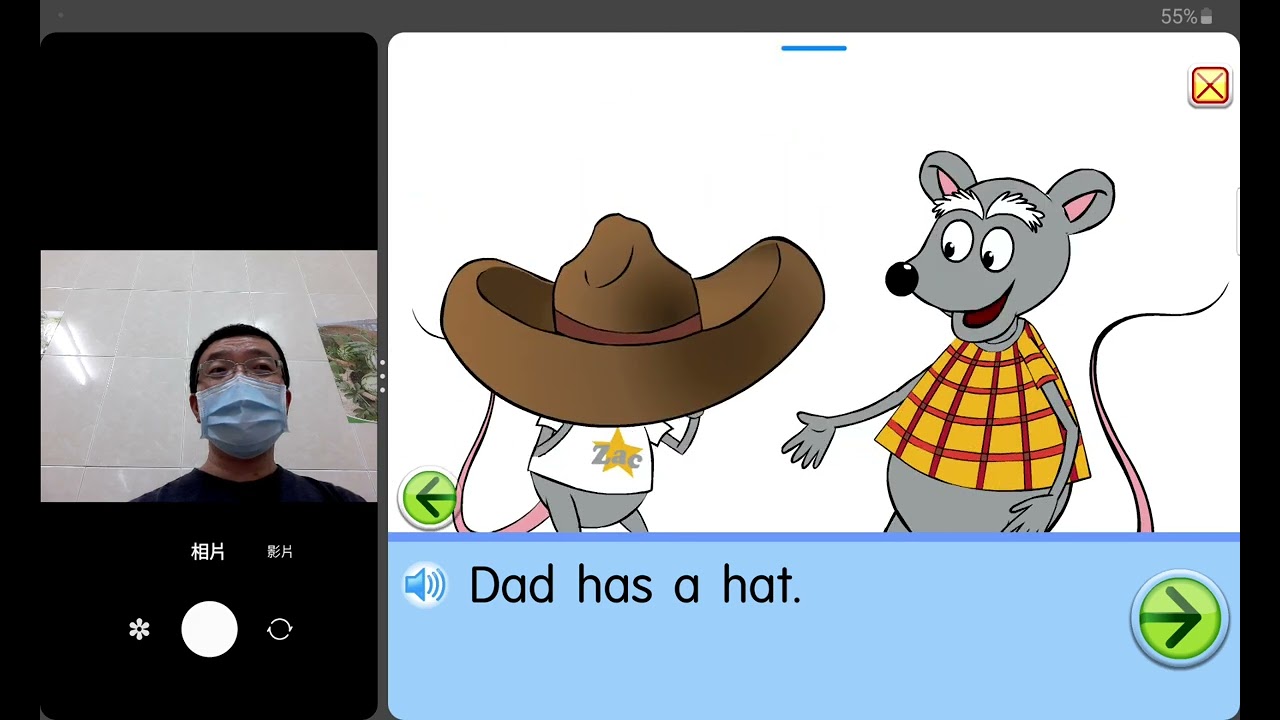This screenshot has width=1280, height=720.
Task: Go back with the green left arrow
Action: click(x=429, y=497)
